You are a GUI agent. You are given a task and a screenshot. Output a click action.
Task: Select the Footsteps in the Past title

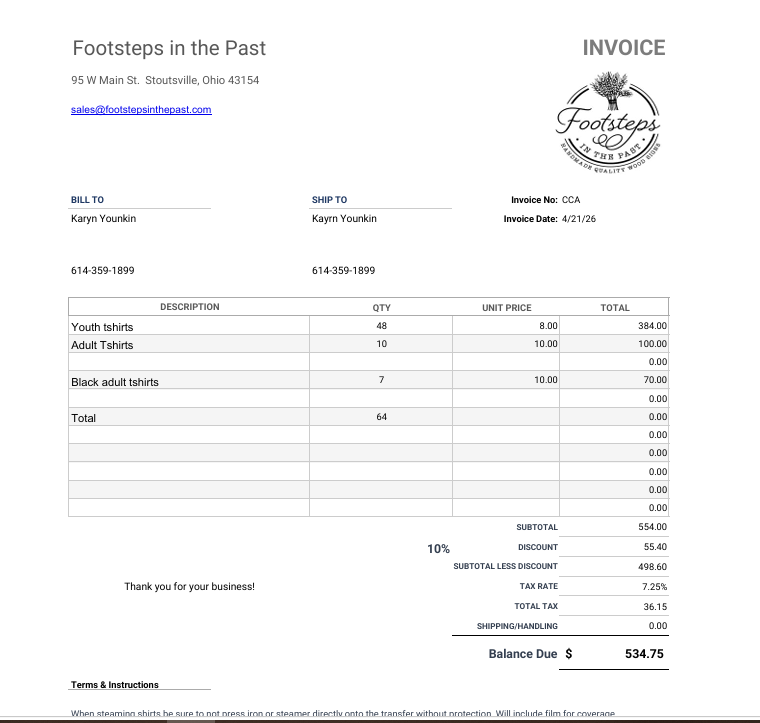coord(169,48)
